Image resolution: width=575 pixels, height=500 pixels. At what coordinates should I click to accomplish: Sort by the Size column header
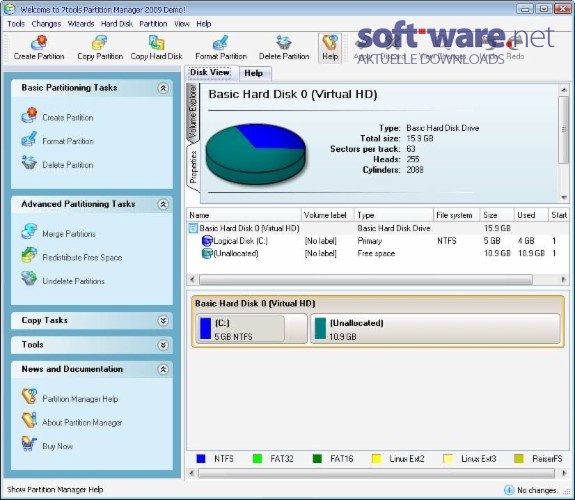click(497, 215)
